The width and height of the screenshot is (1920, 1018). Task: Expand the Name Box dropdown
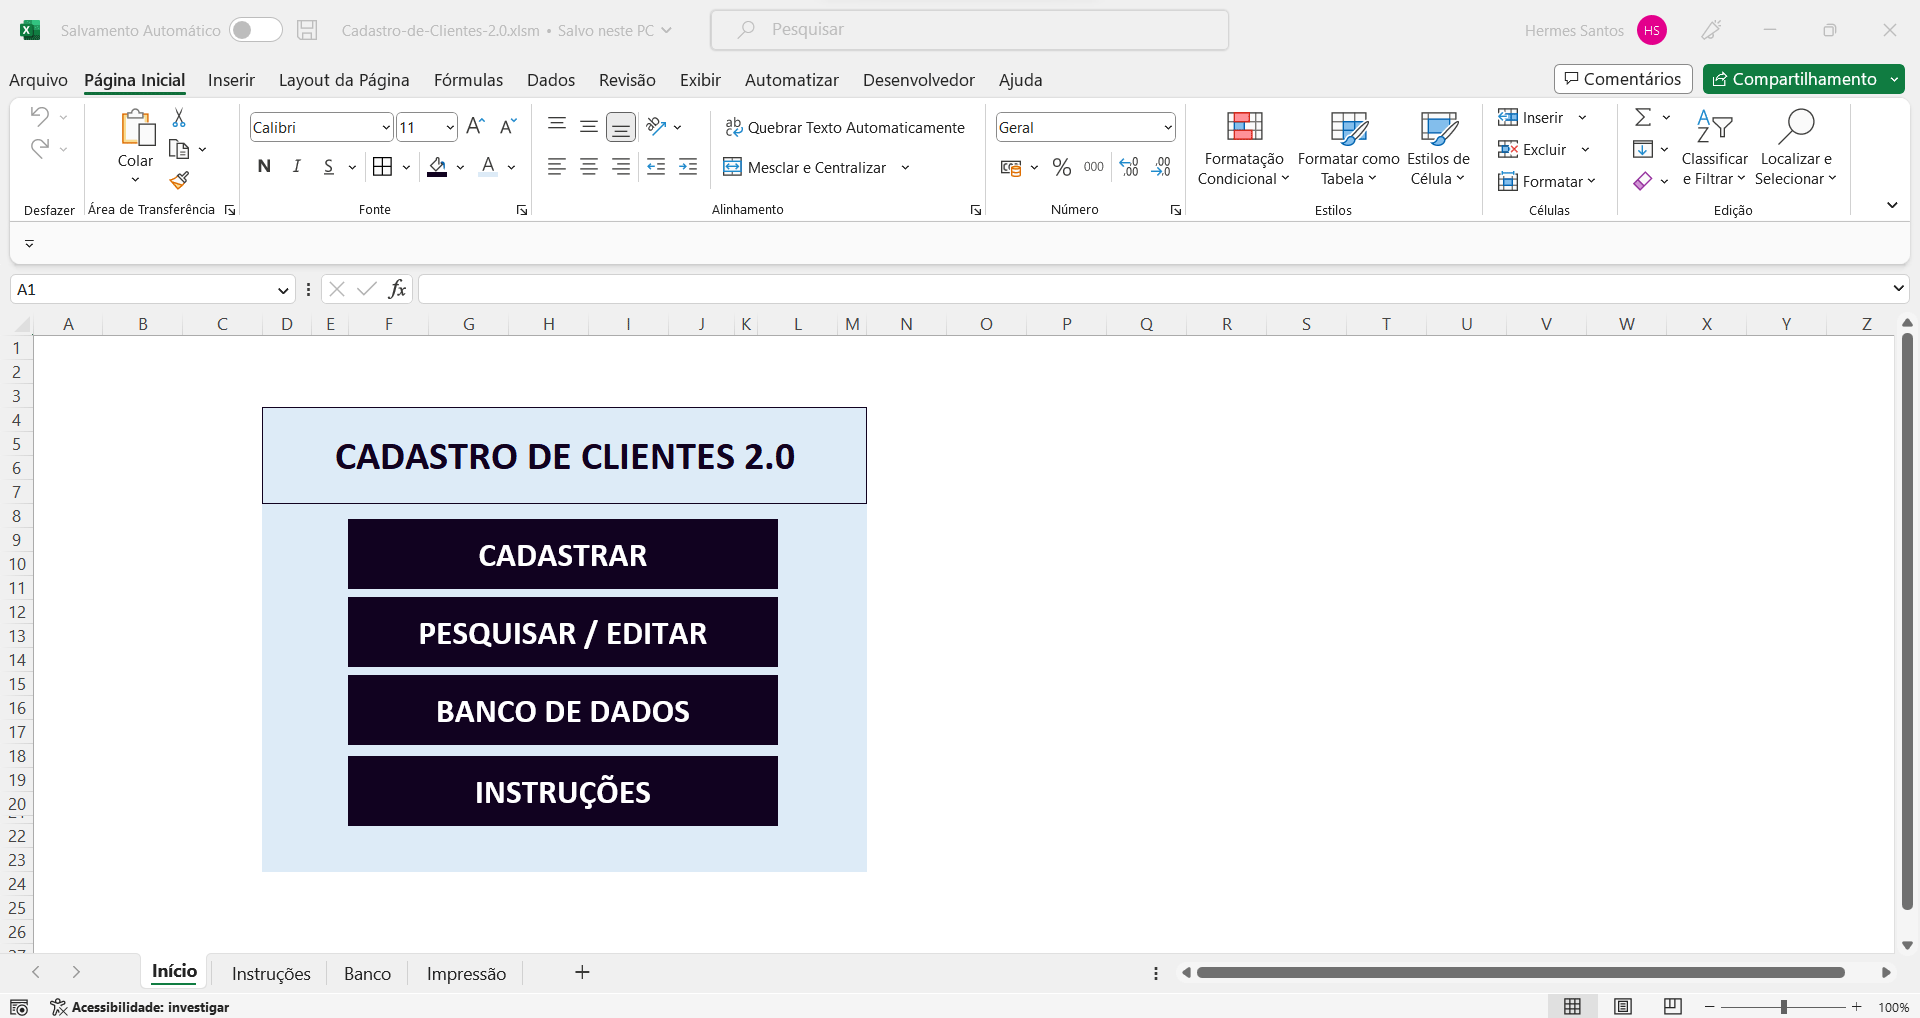(x=283, y=290)
